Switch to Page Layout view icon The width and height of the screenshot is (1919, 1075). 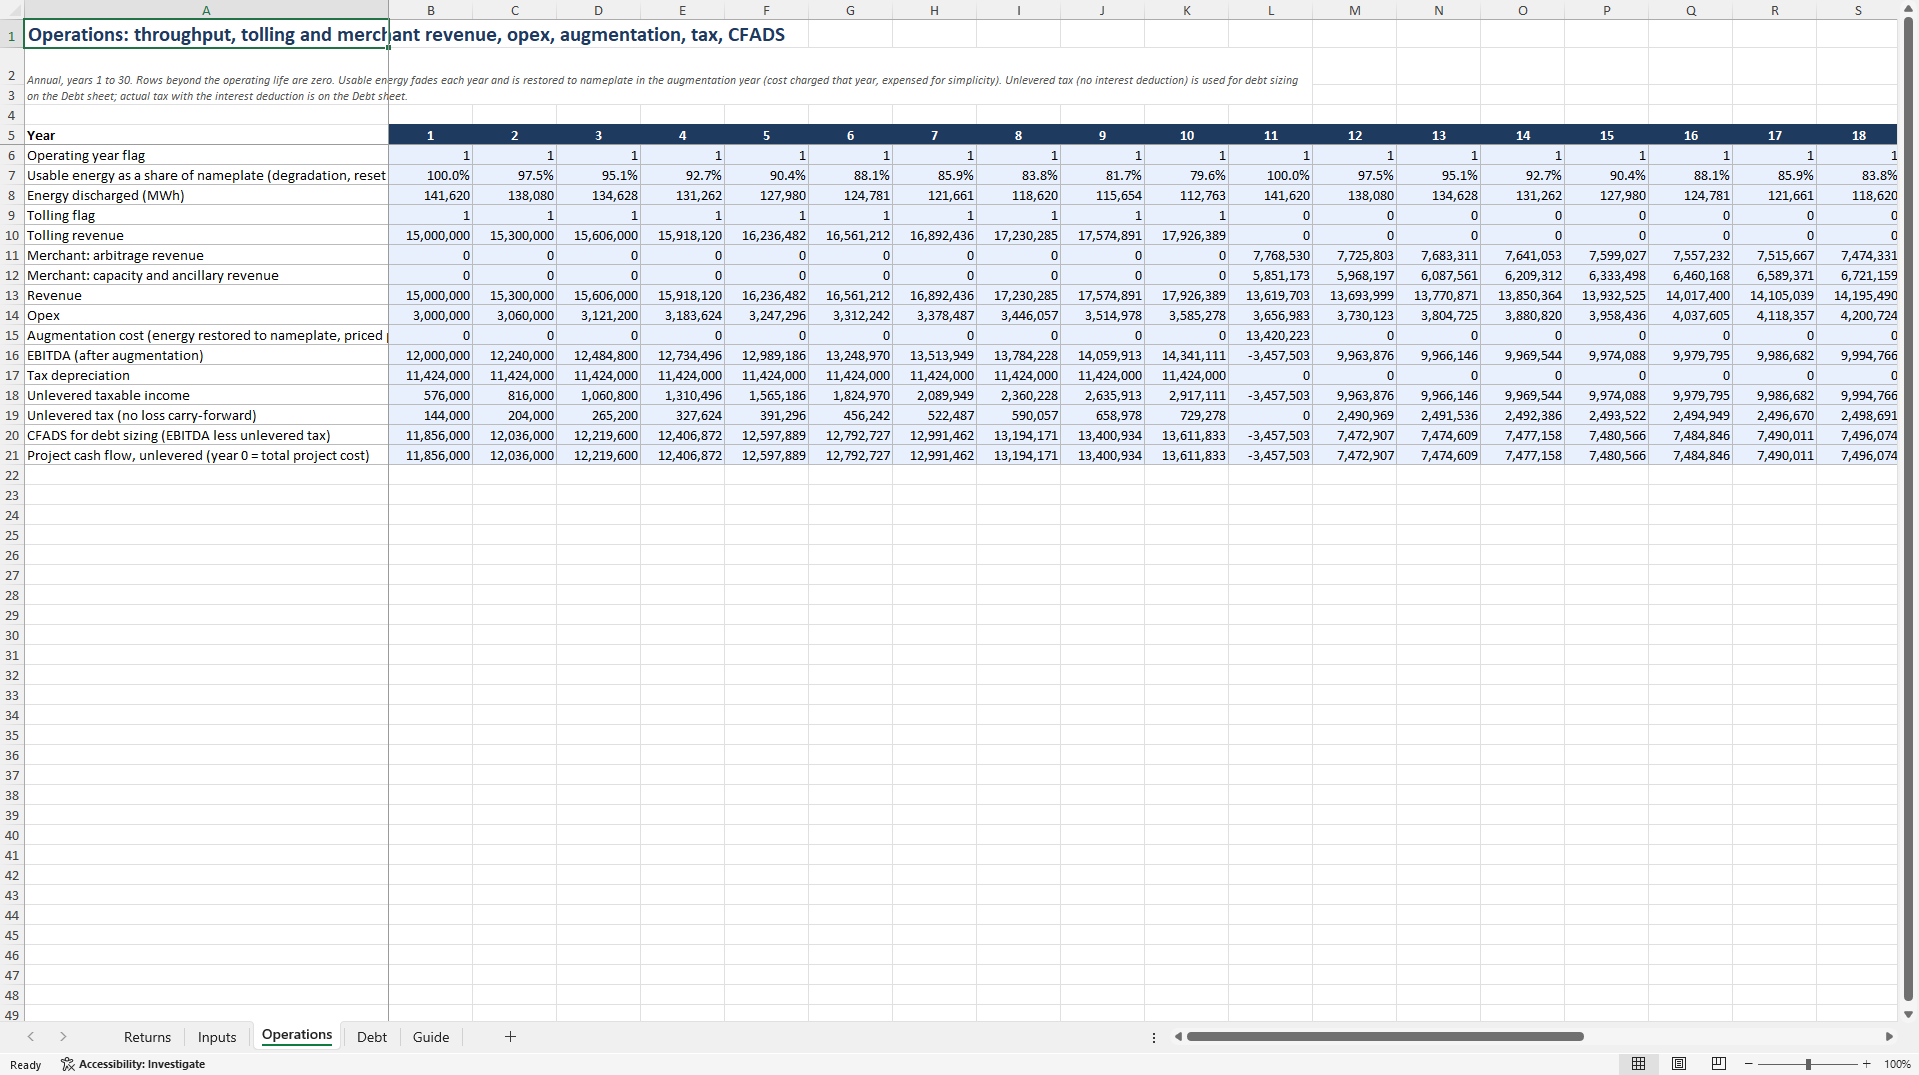[1679, 1064]
